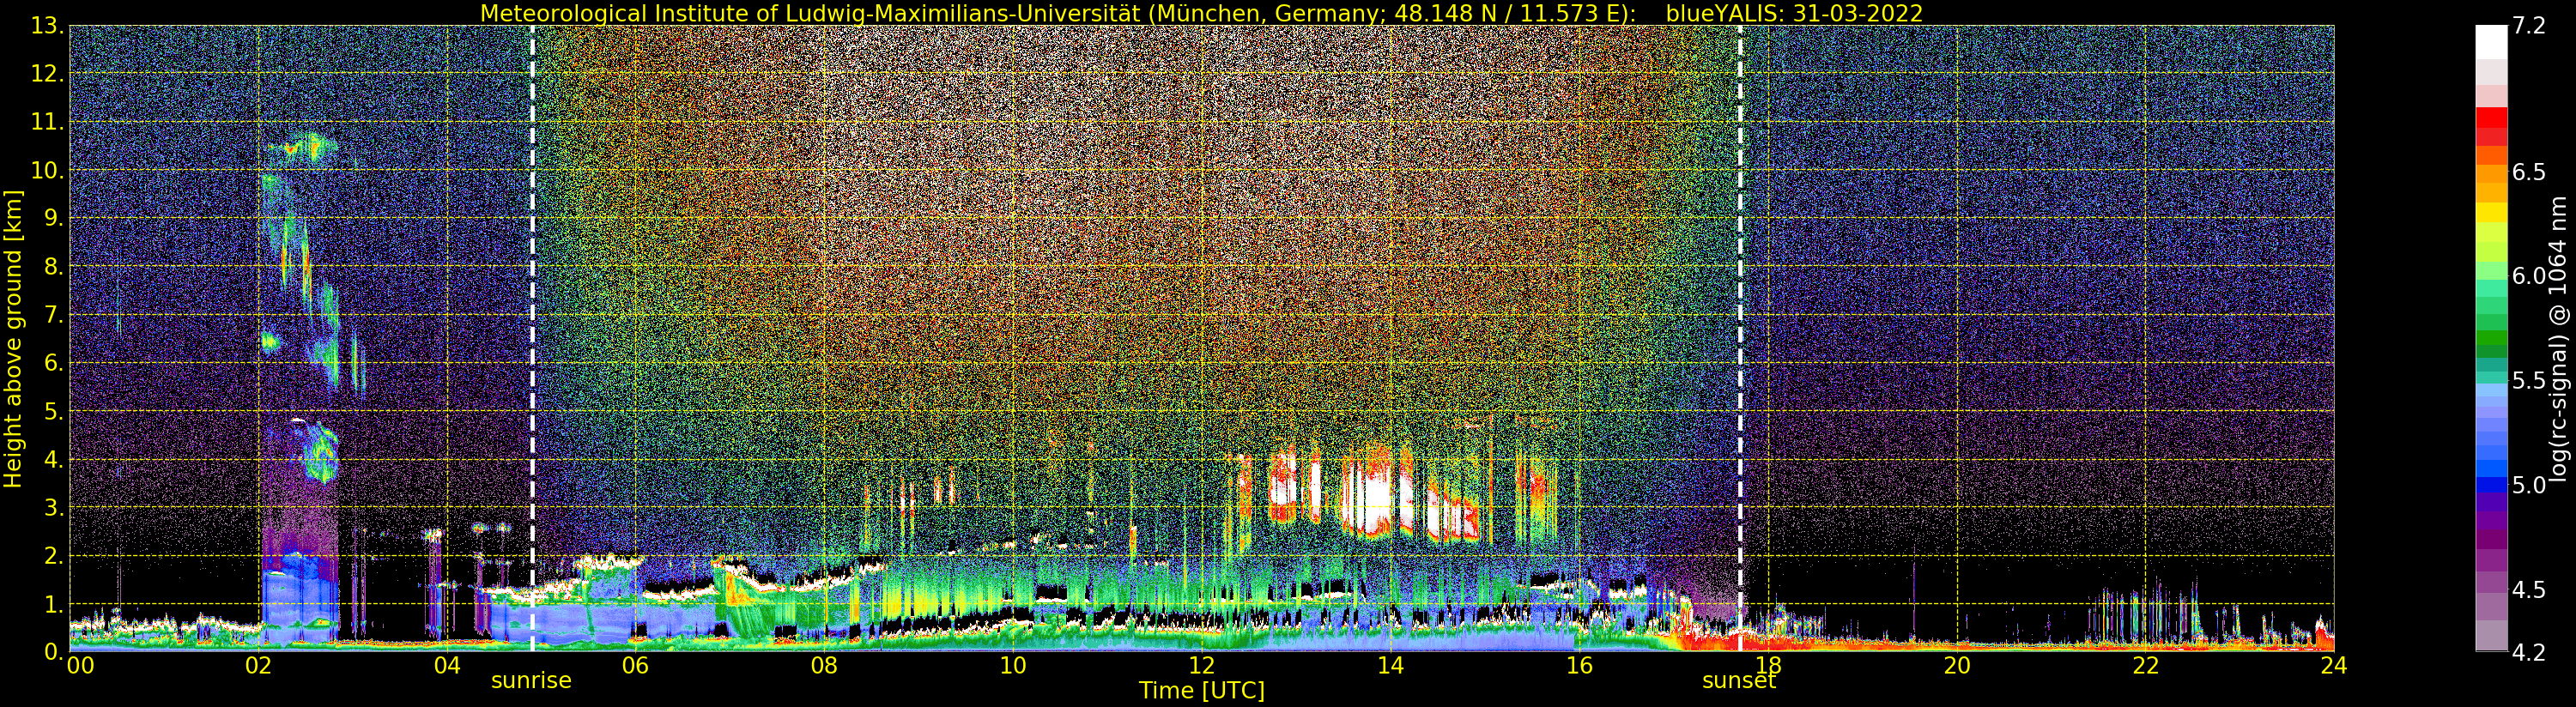Click the '00' time axis tick label
This screenshot has width=2576, height=707.
tap(80, 666)
